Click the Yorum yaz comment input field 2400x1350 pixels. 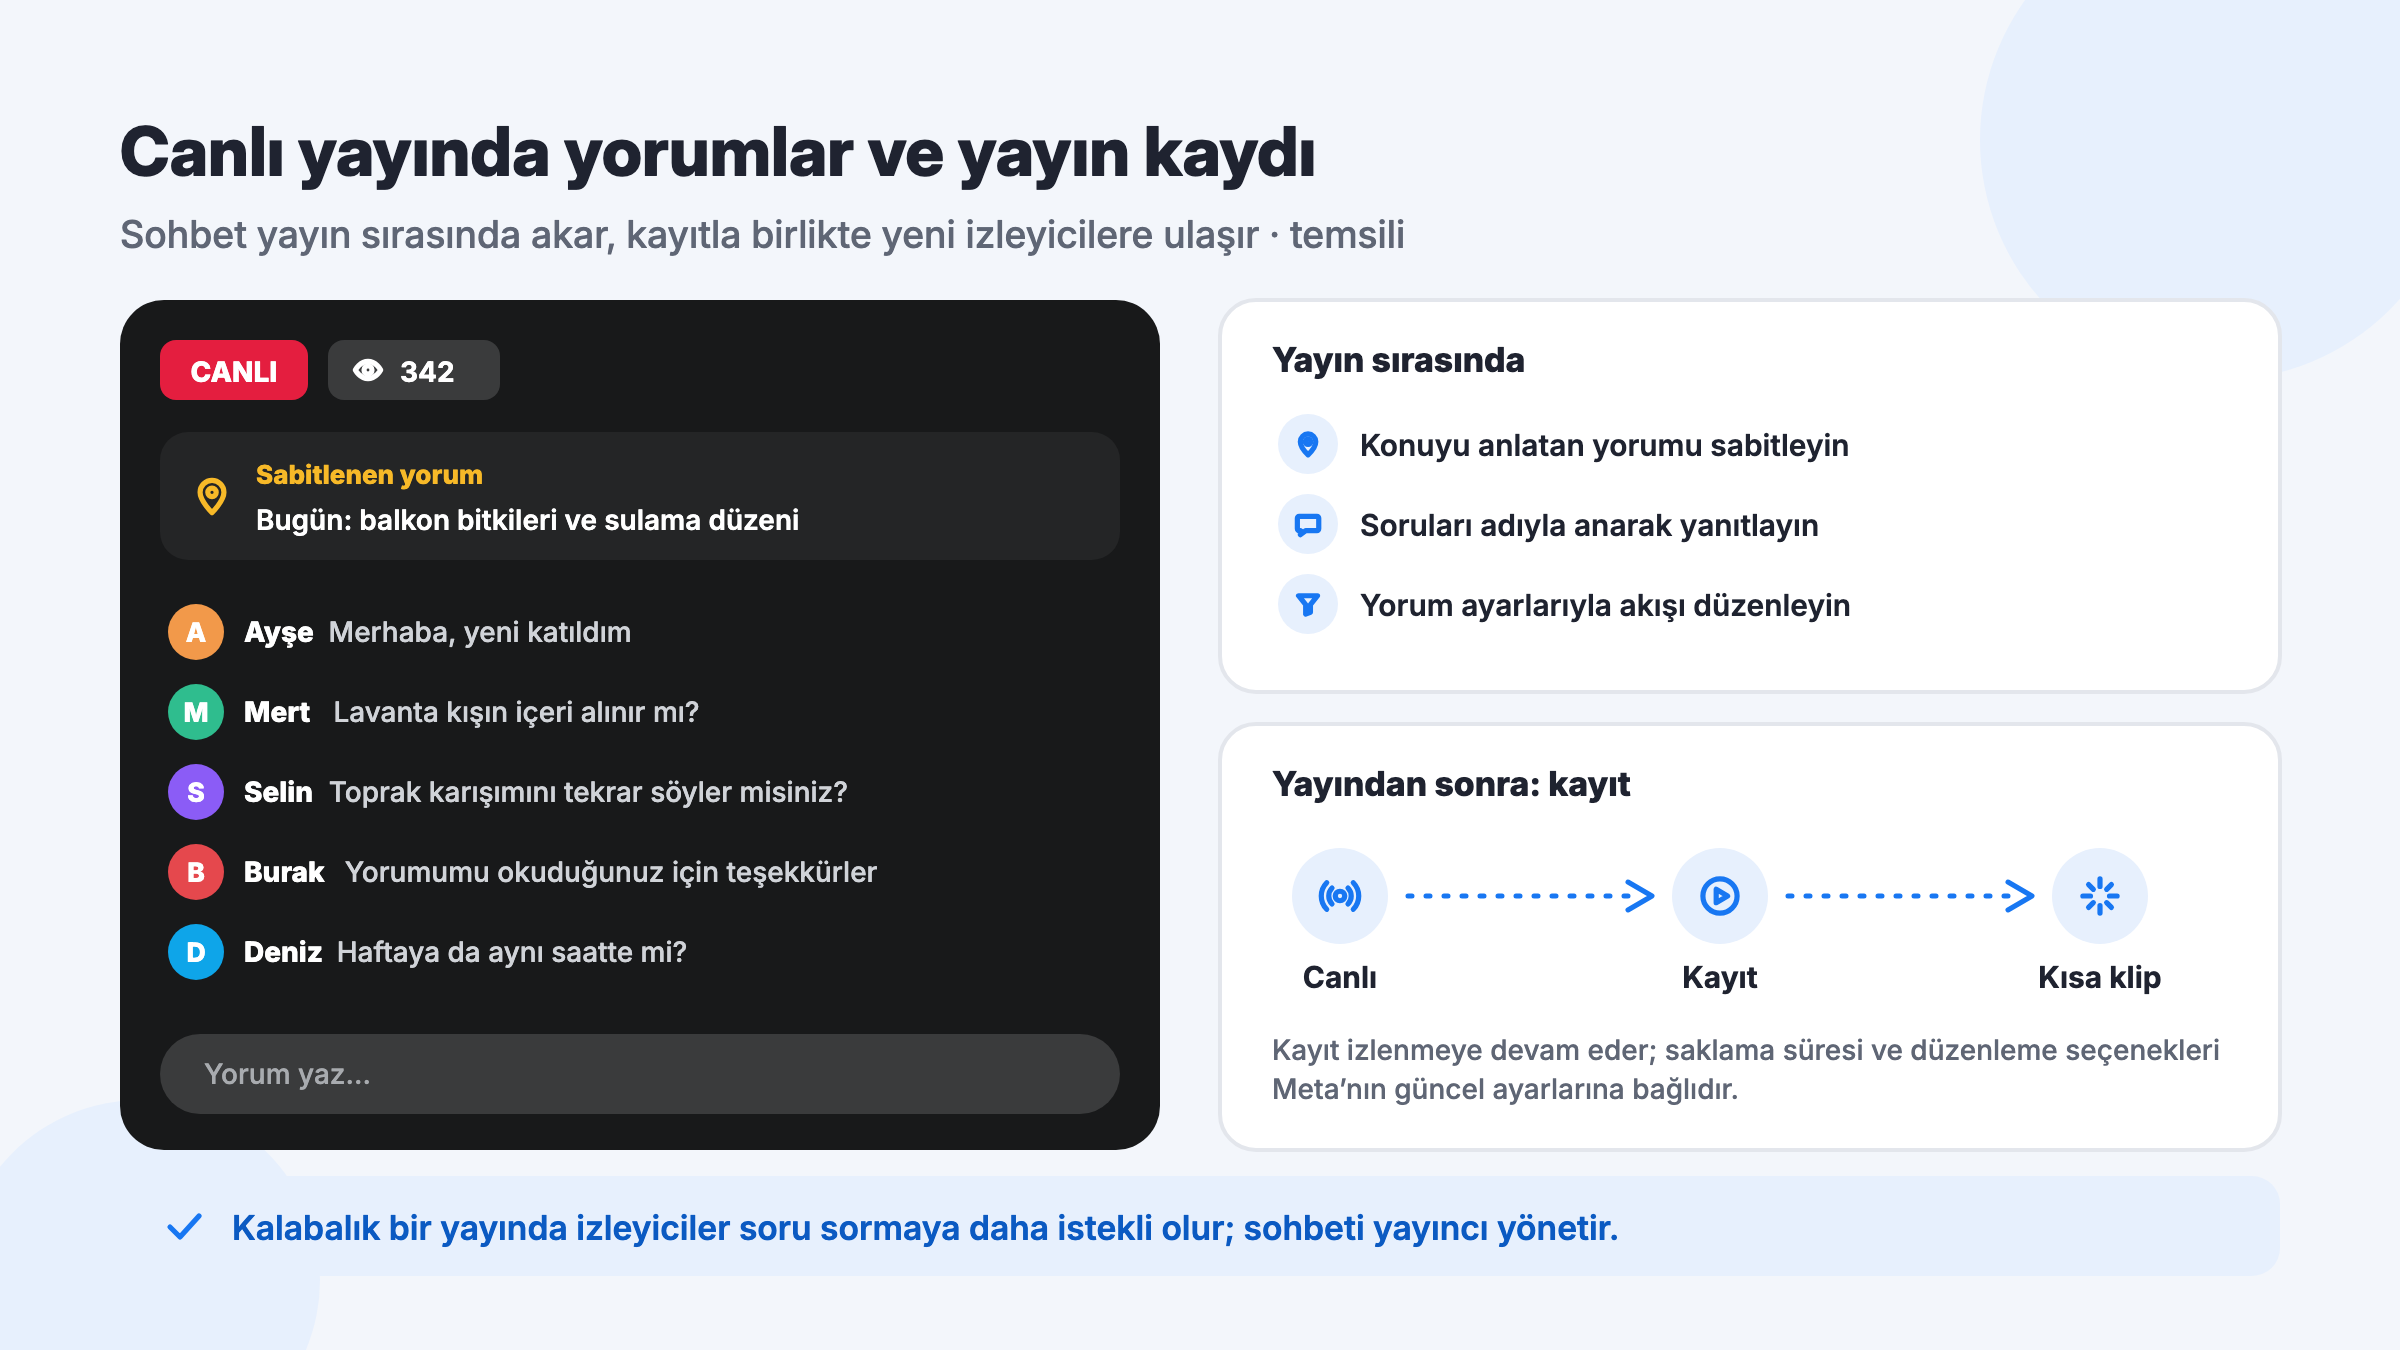pyautogui.click(x=640, y=1074)
